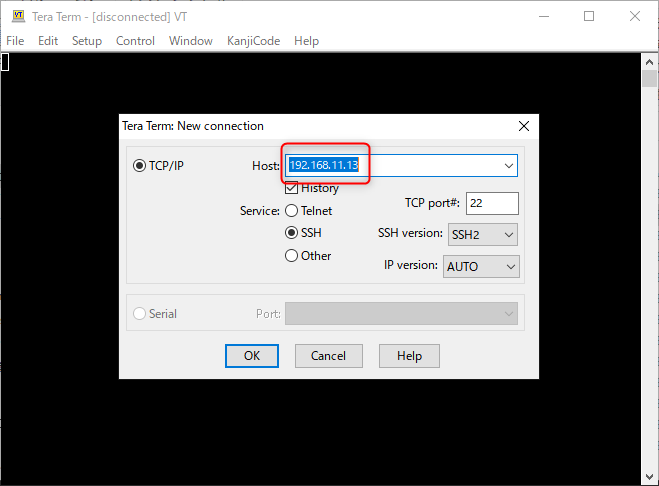Image resolution: width=659 pixels, height=486 pixels.
Task: Click the Cancel button
Action: point(328,355)
